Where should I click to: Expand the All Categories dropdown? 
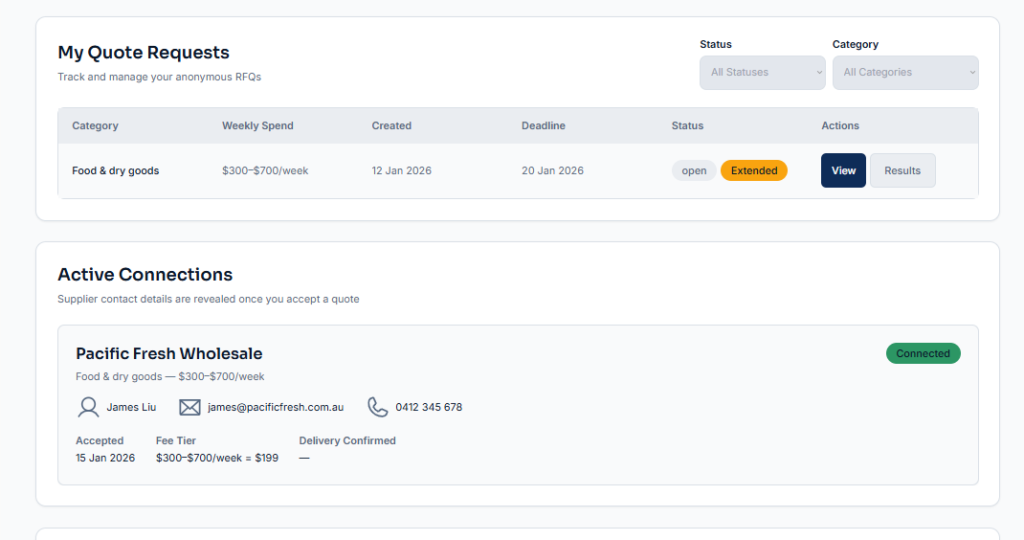[x=905, y=72]
